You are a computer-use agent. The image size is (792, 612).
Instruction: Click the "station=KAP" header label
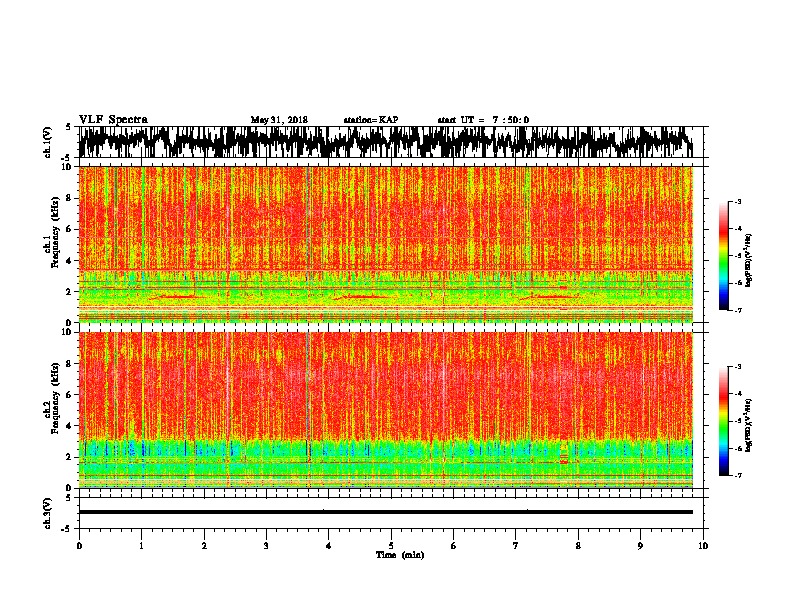tap(371, 120)
